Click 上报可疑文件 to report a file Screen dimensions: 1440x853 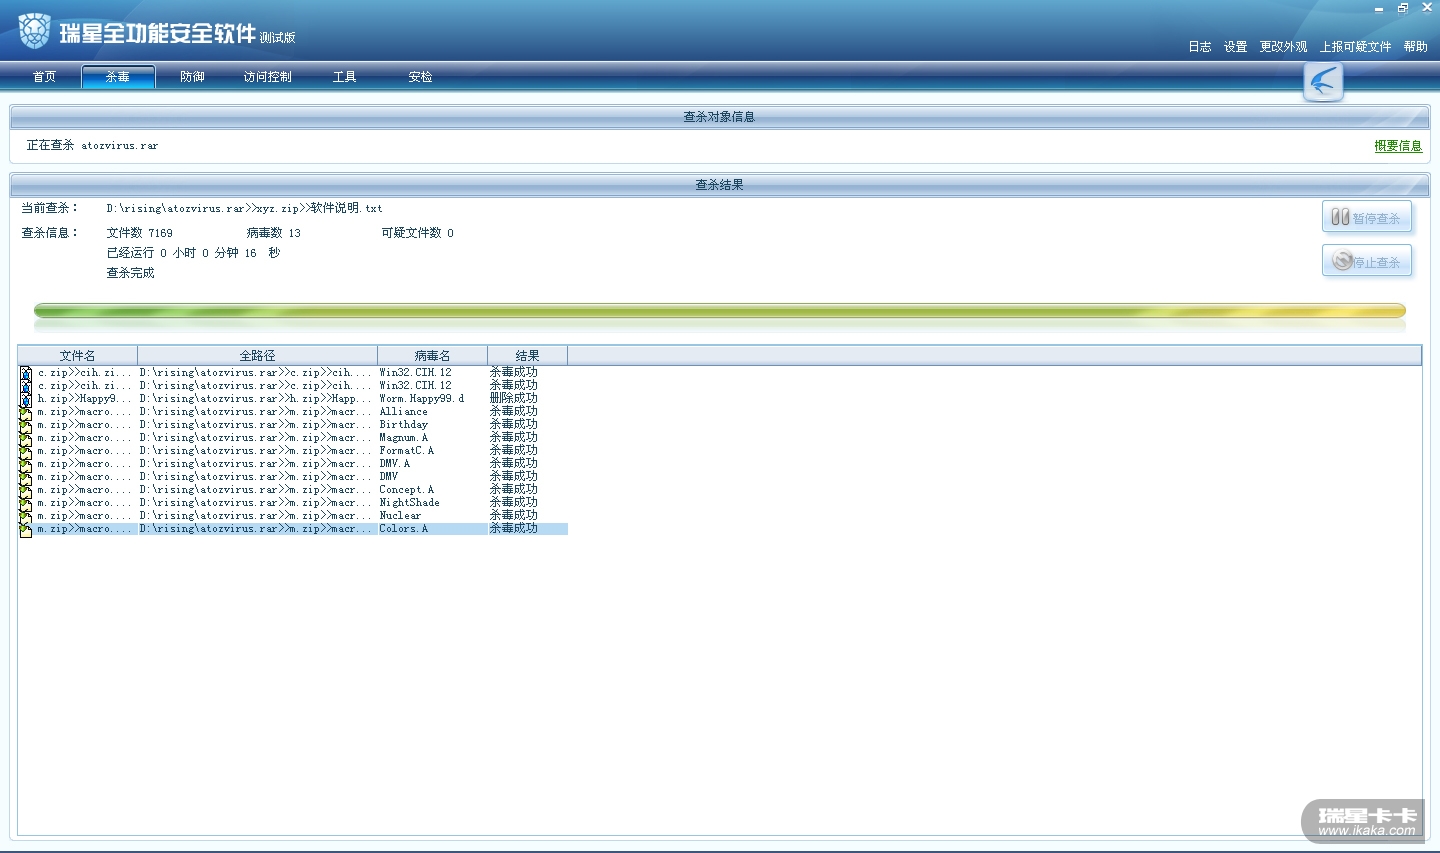pos(1356,47)
